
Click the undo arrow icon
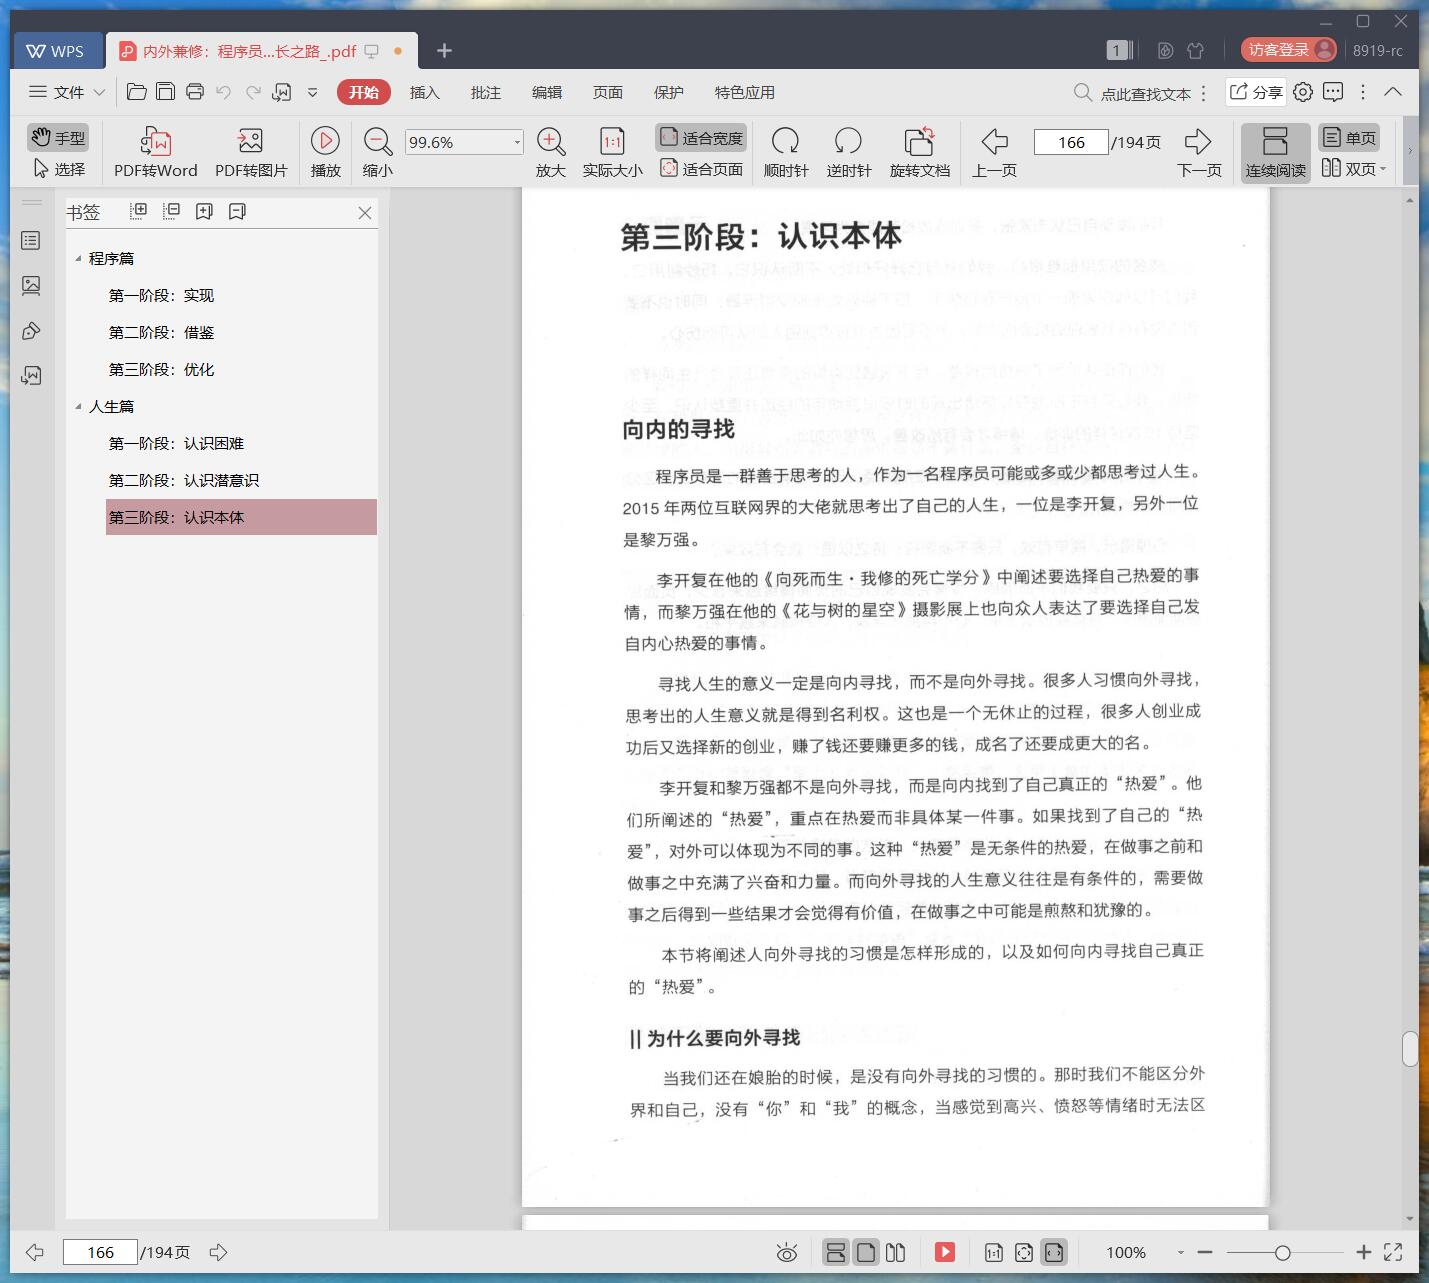click(224, 92)
